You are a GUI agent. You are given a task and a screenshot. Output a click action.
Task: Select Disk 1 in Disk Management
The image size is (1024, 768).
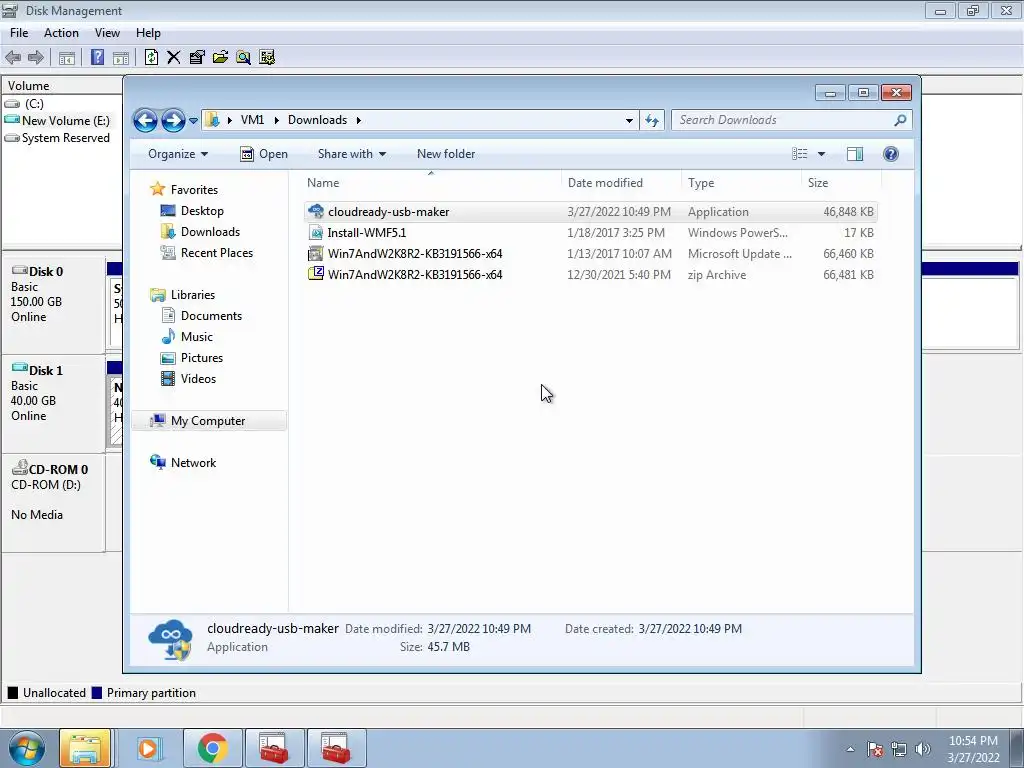pyautogui.click(x=54, y=404)
